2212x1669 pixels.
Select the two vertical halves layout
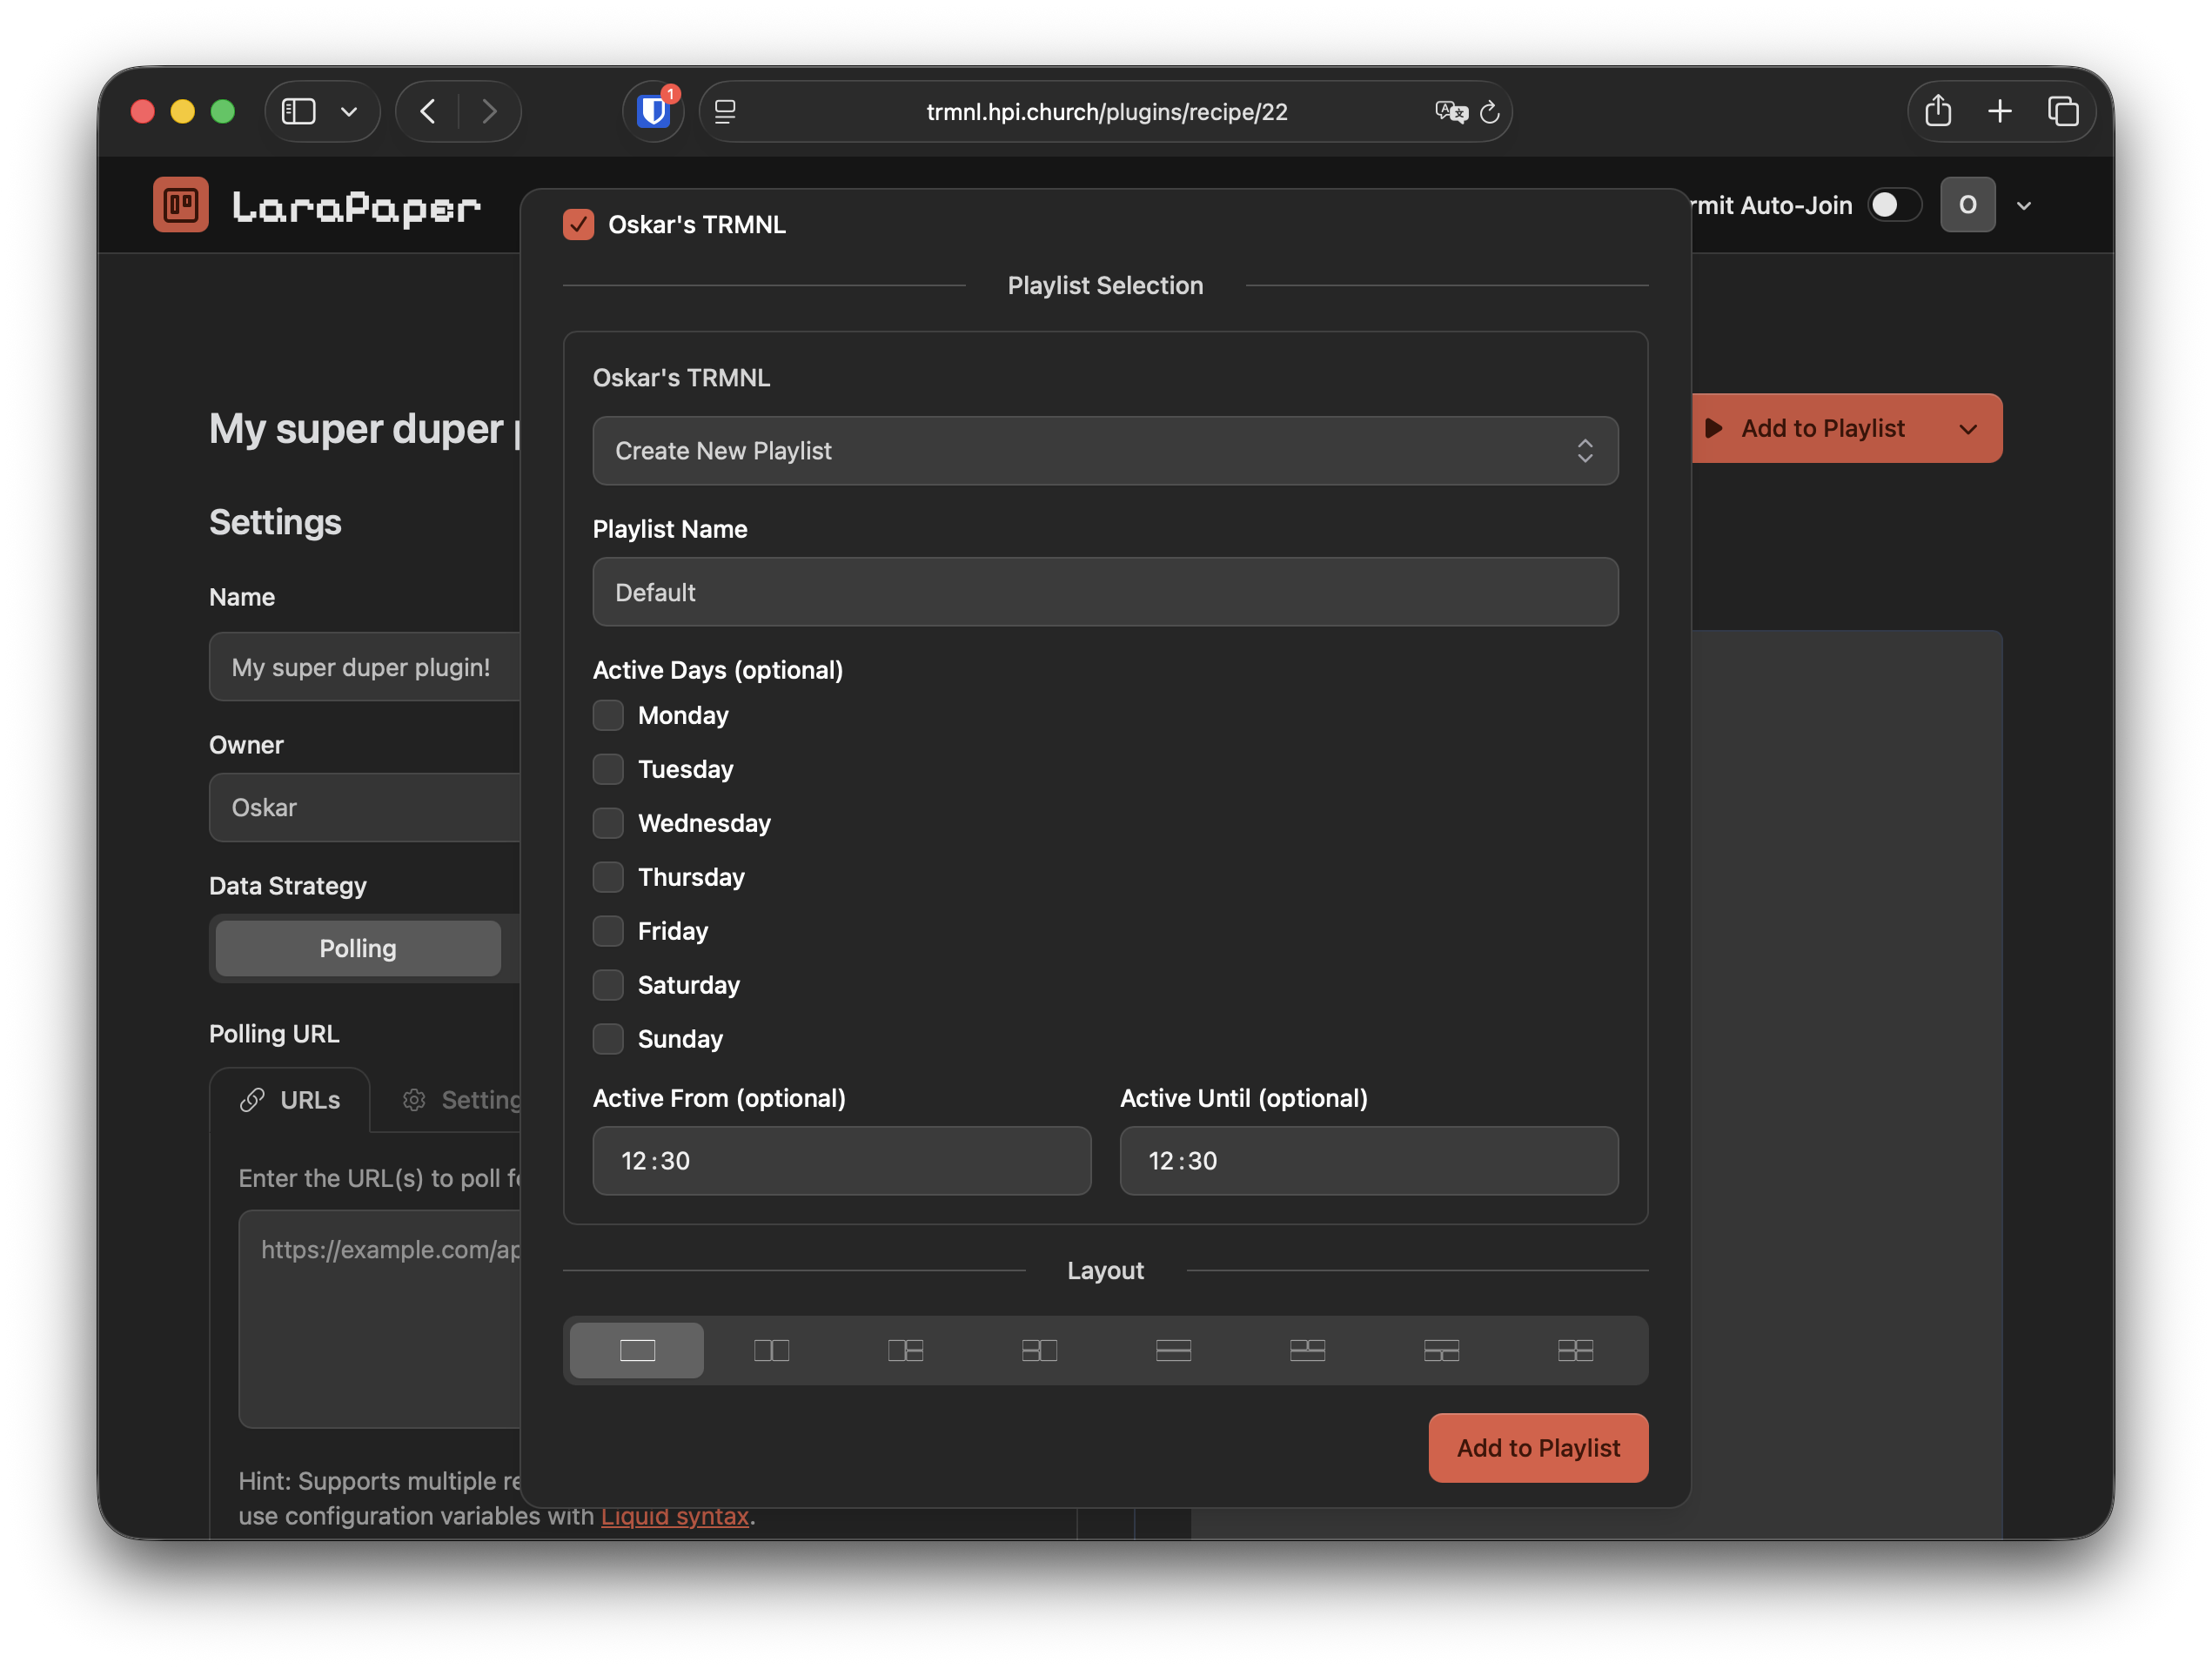coord(771,1350)
